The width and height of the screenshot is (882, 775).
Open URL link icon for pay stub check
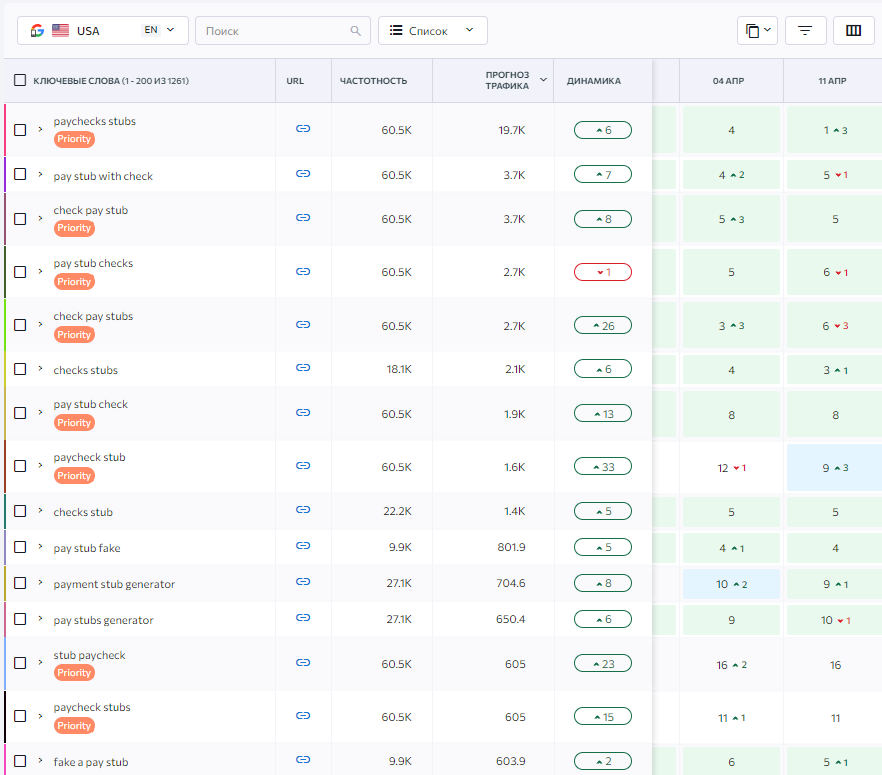tap(303, 413)
